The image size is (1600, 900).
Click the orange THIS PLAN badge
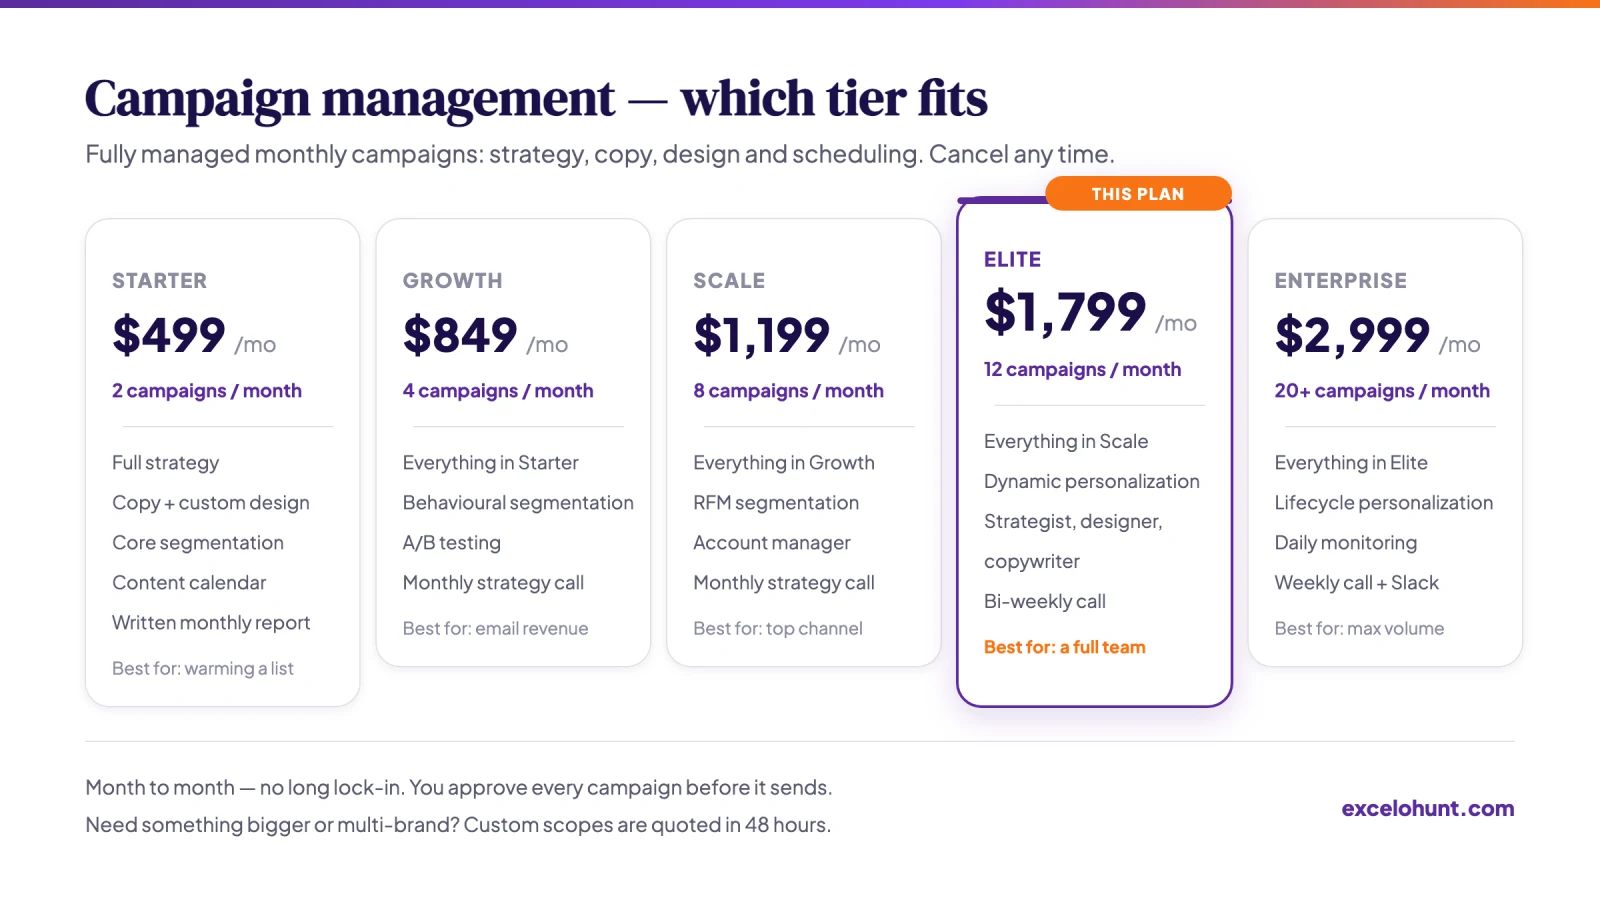1138,194
